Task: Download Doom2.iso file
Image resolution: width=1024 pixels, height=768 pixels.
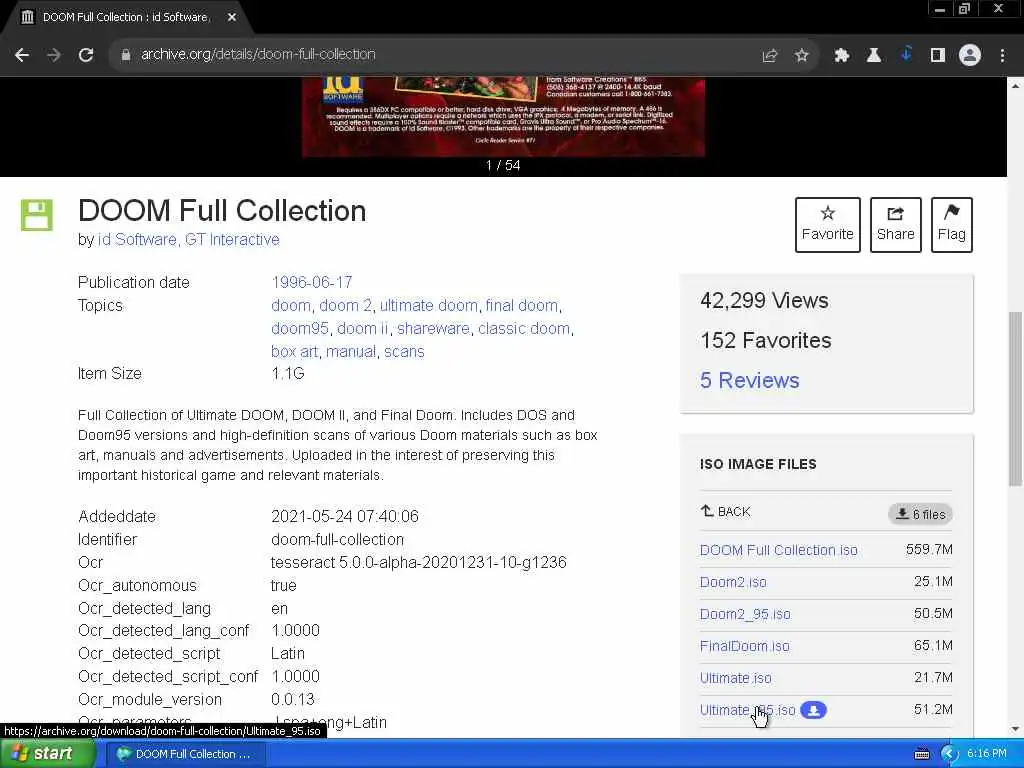Action: pyautogui.click(x=733, y=582)
